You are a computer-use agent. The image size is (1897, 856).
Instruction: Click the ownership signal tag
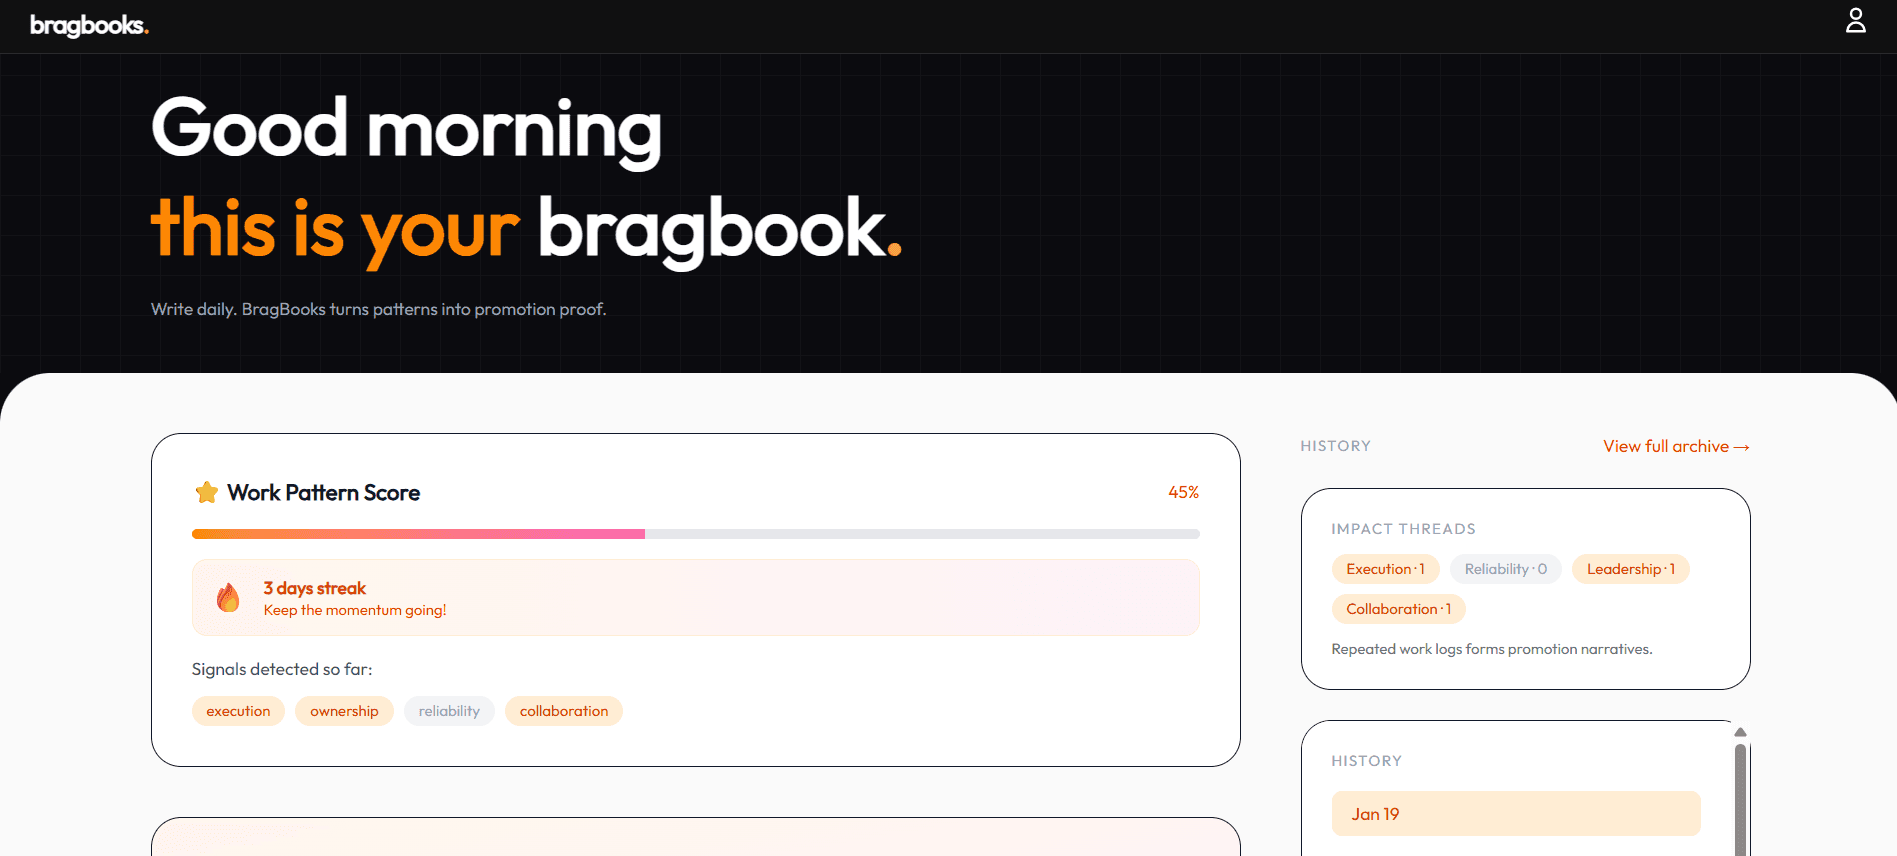(344, 711)
